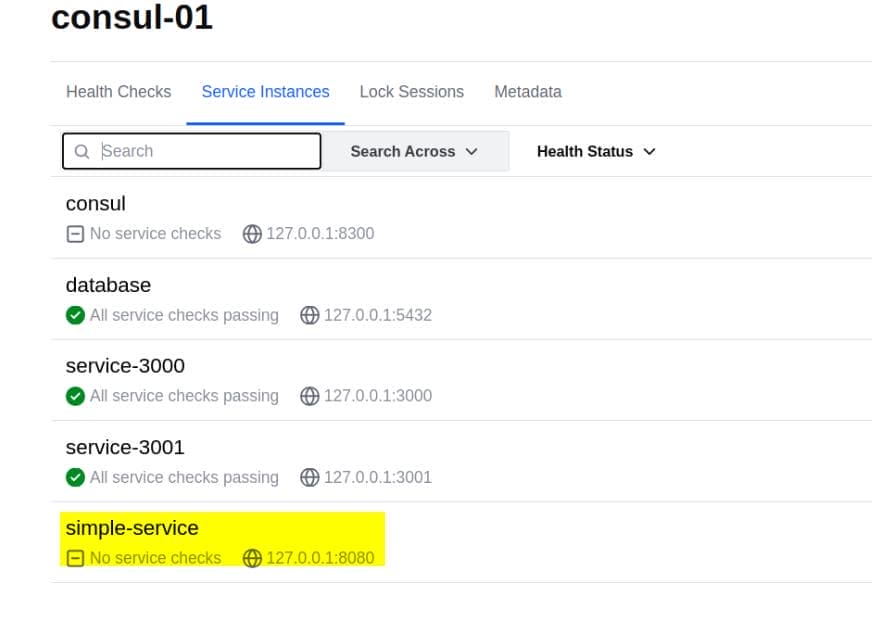Open the service-3001 instance
This screenshot has width=872, height=621.
[x=125, y=447]
